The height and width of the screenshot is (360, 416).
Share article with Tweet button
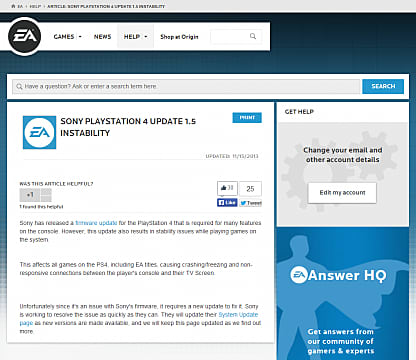click(251, 203)
